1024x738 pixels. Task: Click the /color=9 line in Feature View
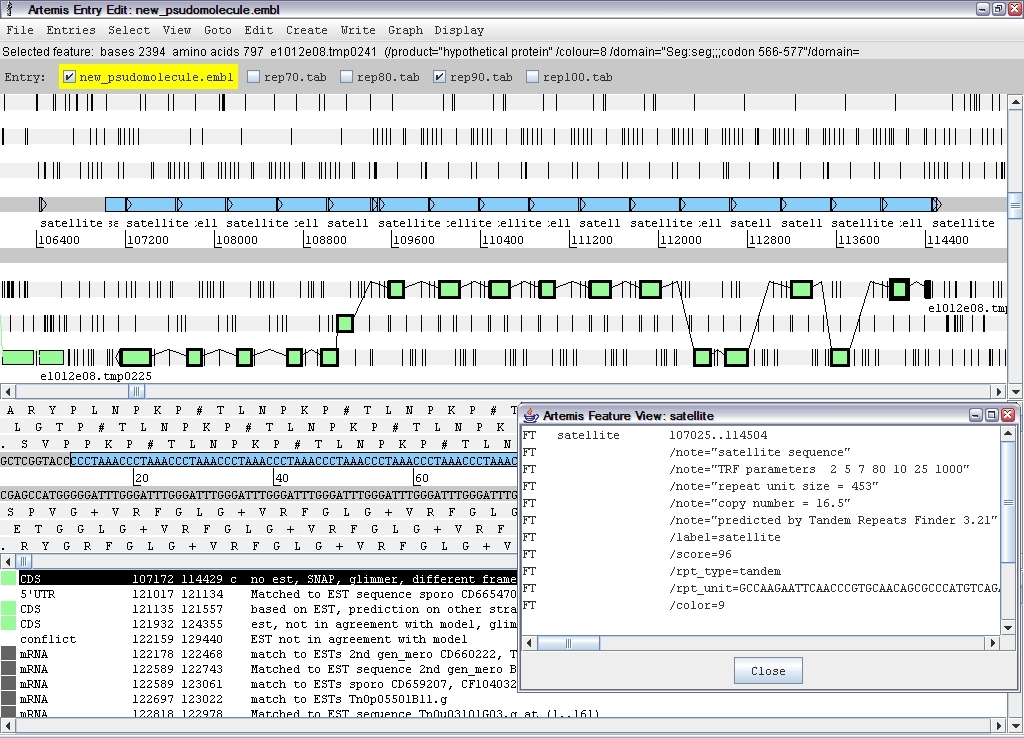point(697,605)
